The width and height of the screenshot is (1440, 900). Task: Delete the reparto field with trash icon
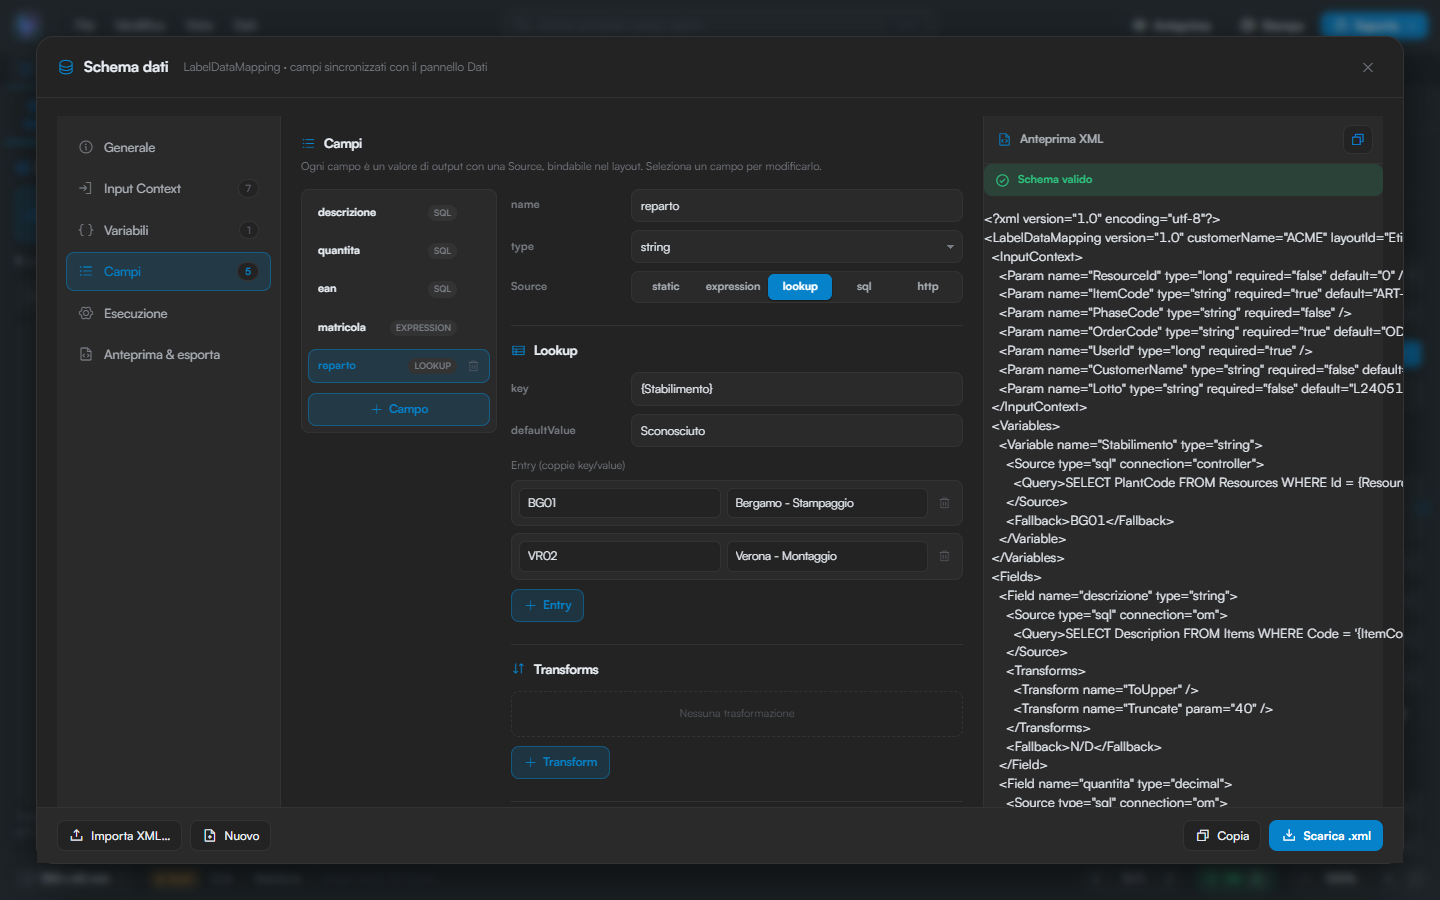coord(474,366)
